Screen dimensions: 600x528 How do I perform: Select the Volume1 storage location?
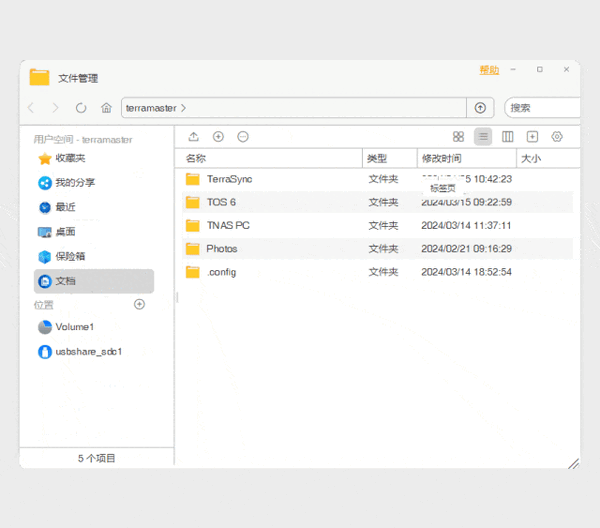[75, 327]
